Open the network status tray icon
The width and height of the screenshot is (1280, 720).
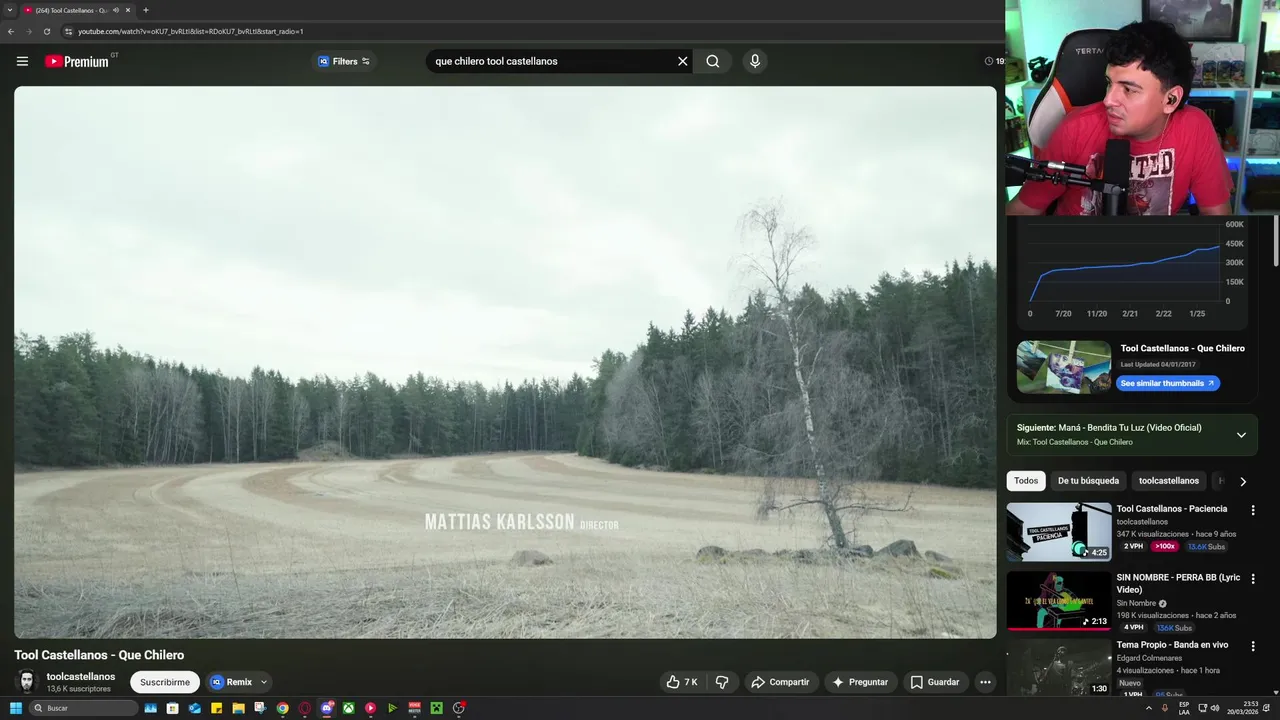[x=1201, y=708]
